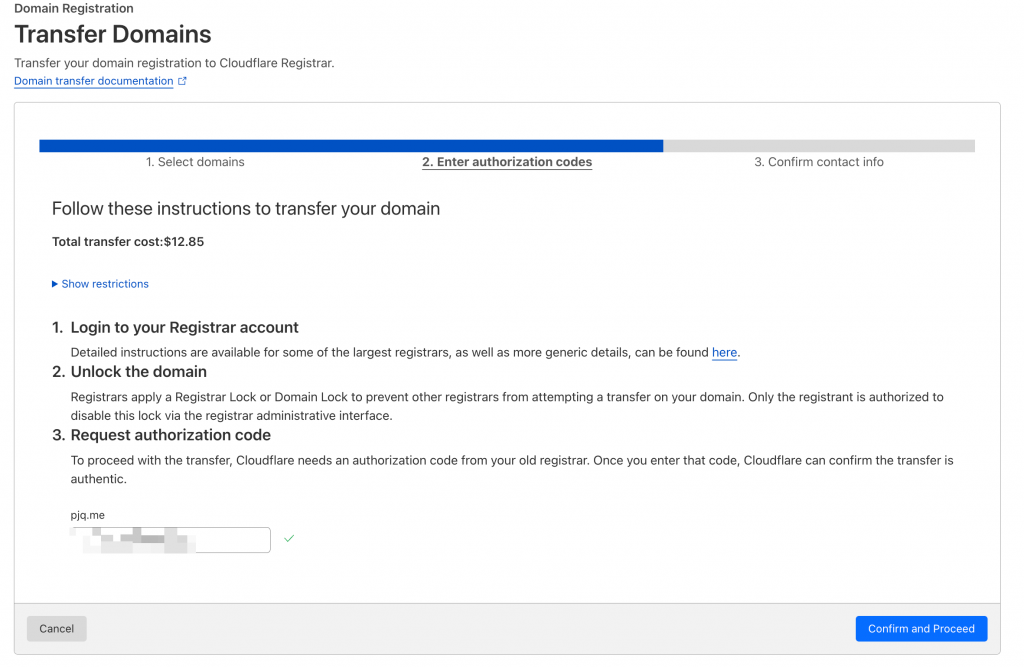Click the 'Login to your Registrar account' heading
This screenshot has height=668, width=1024.
click(184, 327)
